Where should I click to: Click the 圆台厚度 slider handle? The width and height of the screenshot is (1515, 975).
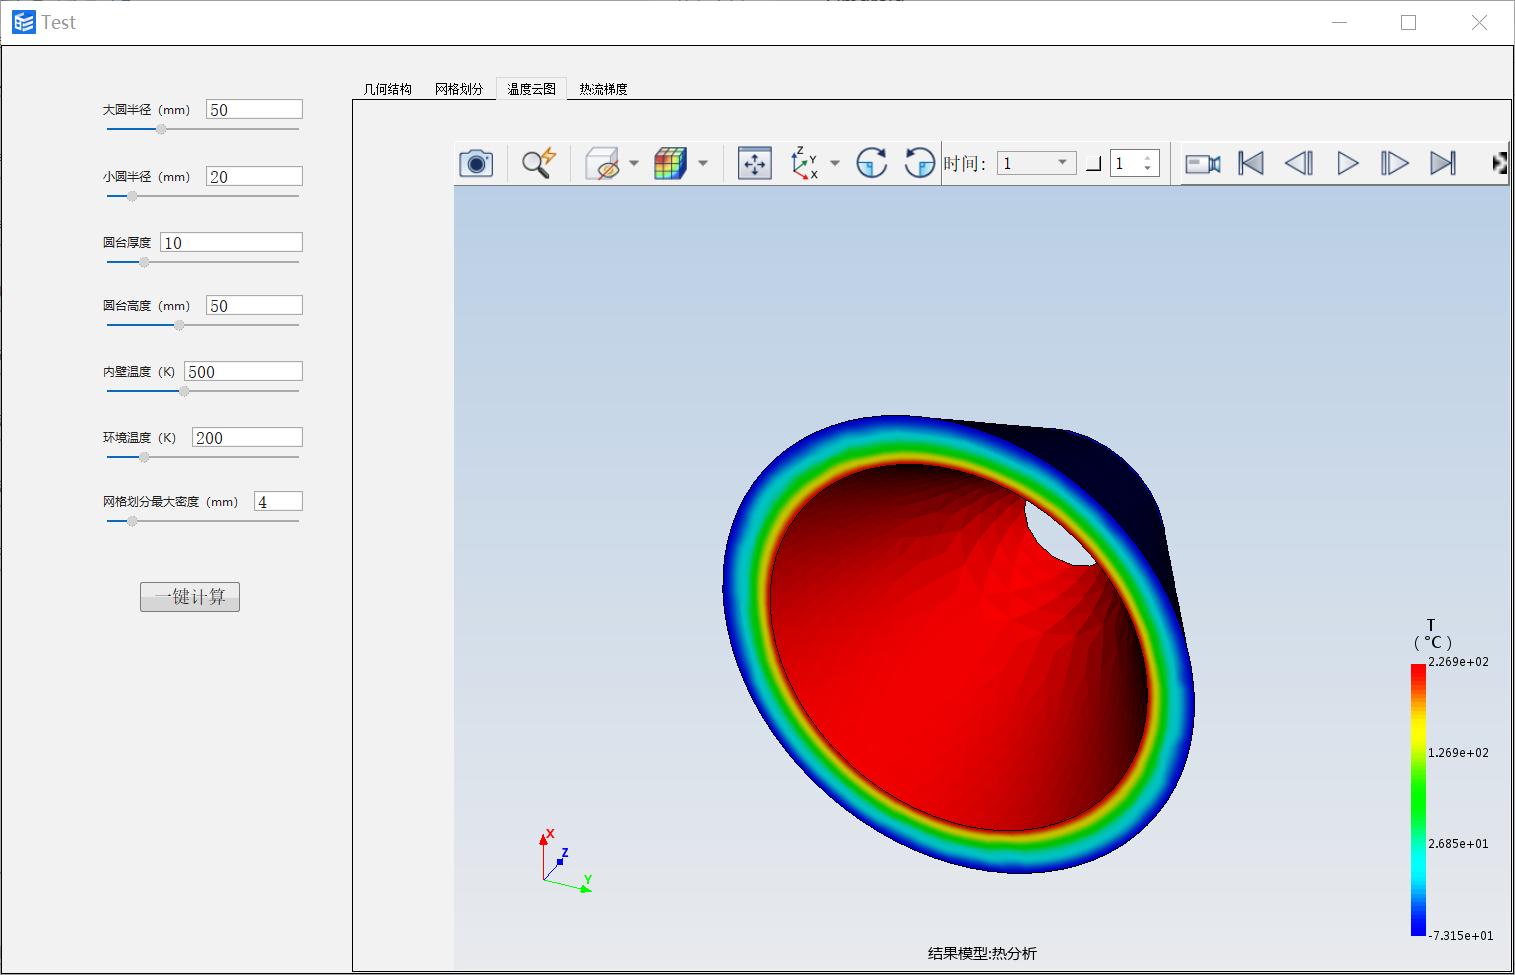(144, 262)
